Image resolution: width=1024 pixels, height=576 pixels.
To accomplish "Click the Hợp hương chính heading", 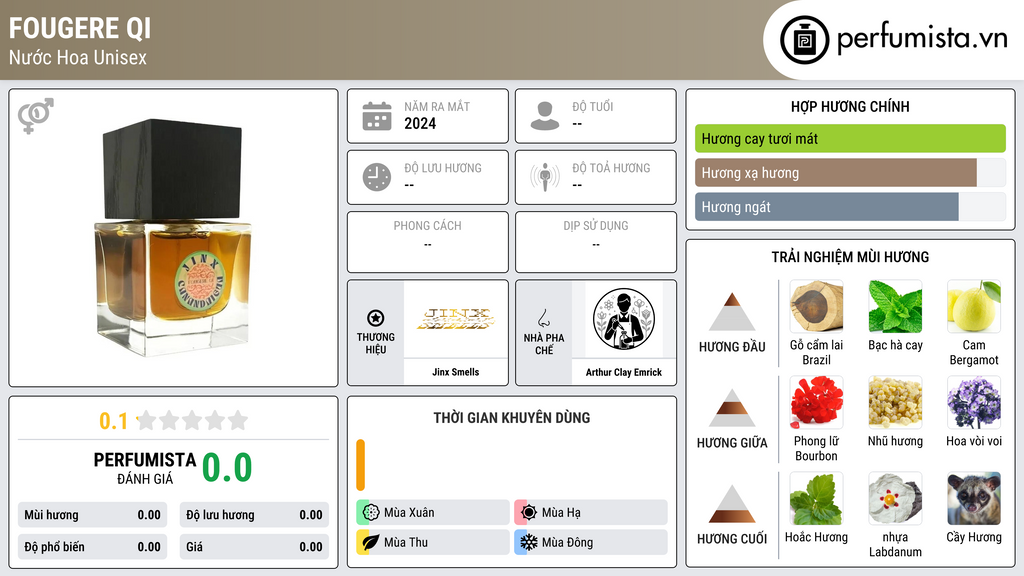I will tap(850, 106).
